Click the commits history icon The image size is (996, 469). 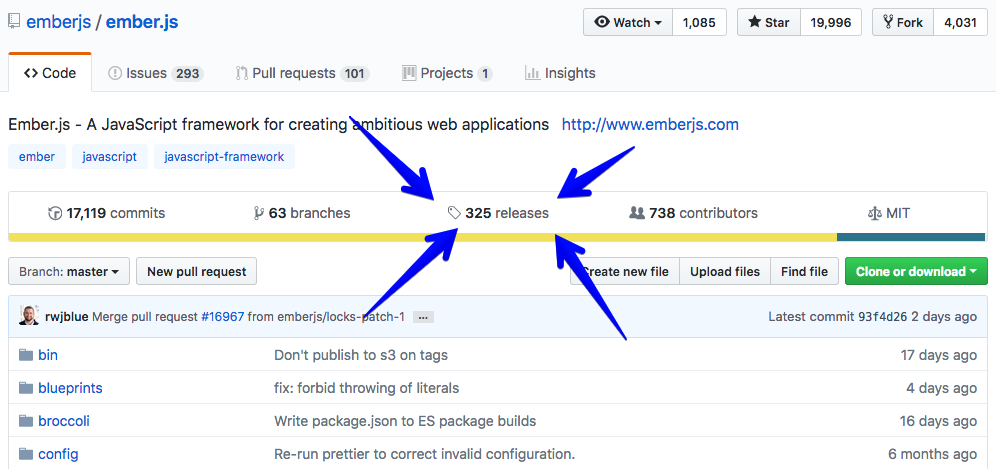point(55,213)
